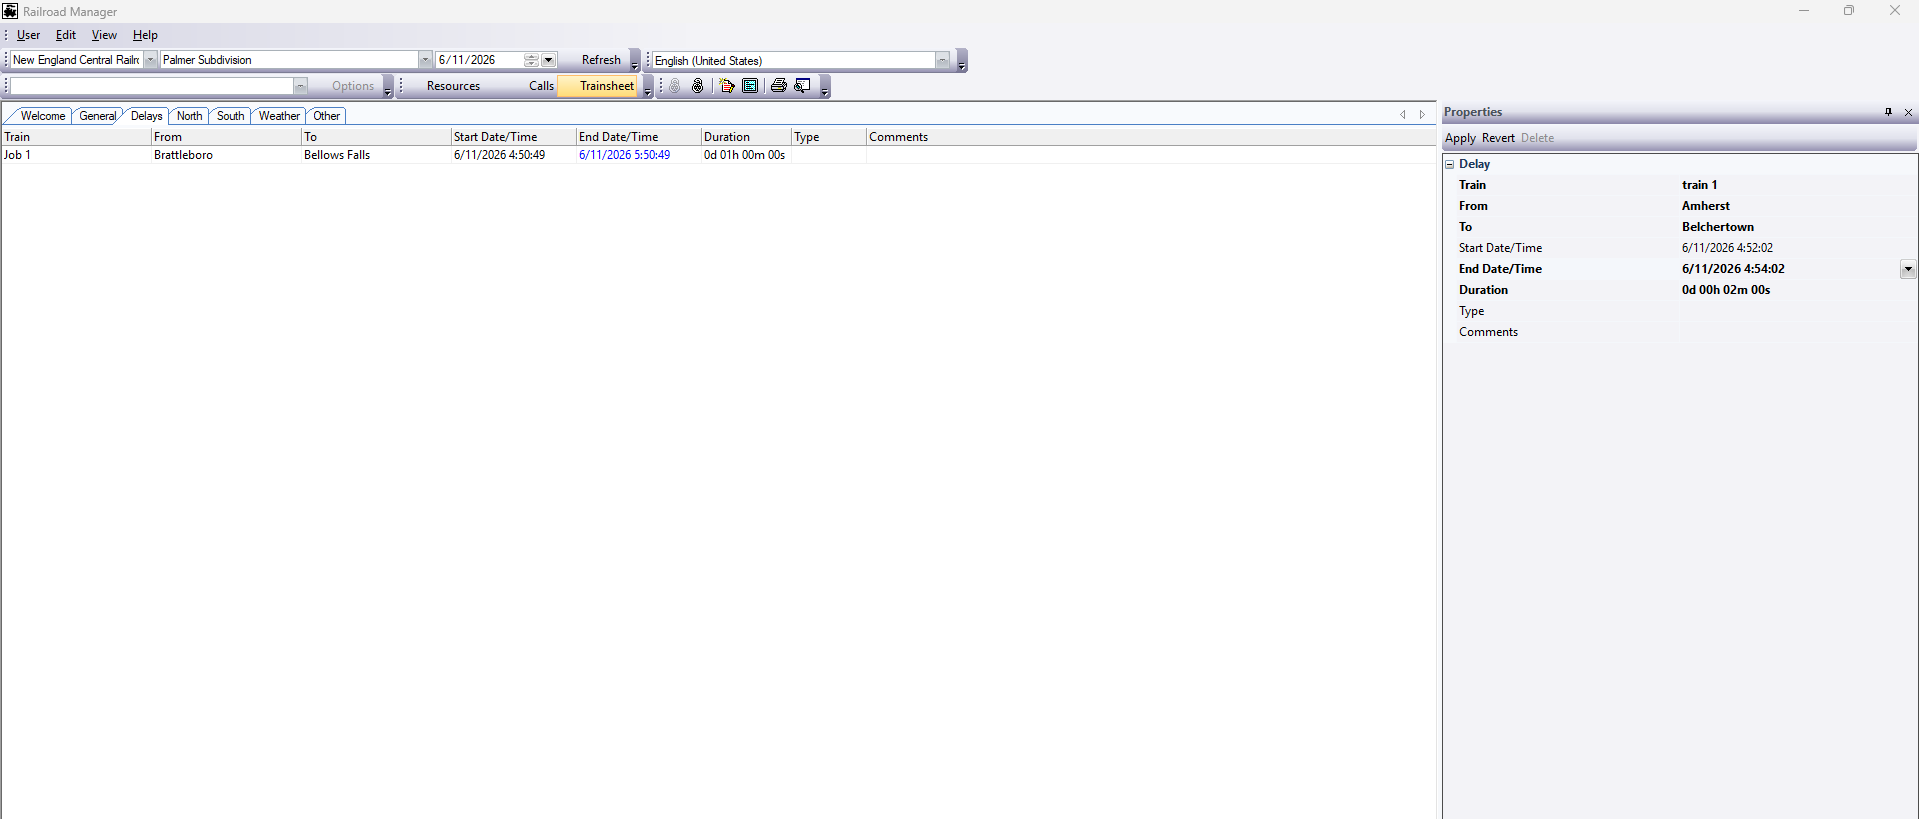This screenshot has height=819, width=1919.
Task: Open the User menu
Action: (28, 35)
